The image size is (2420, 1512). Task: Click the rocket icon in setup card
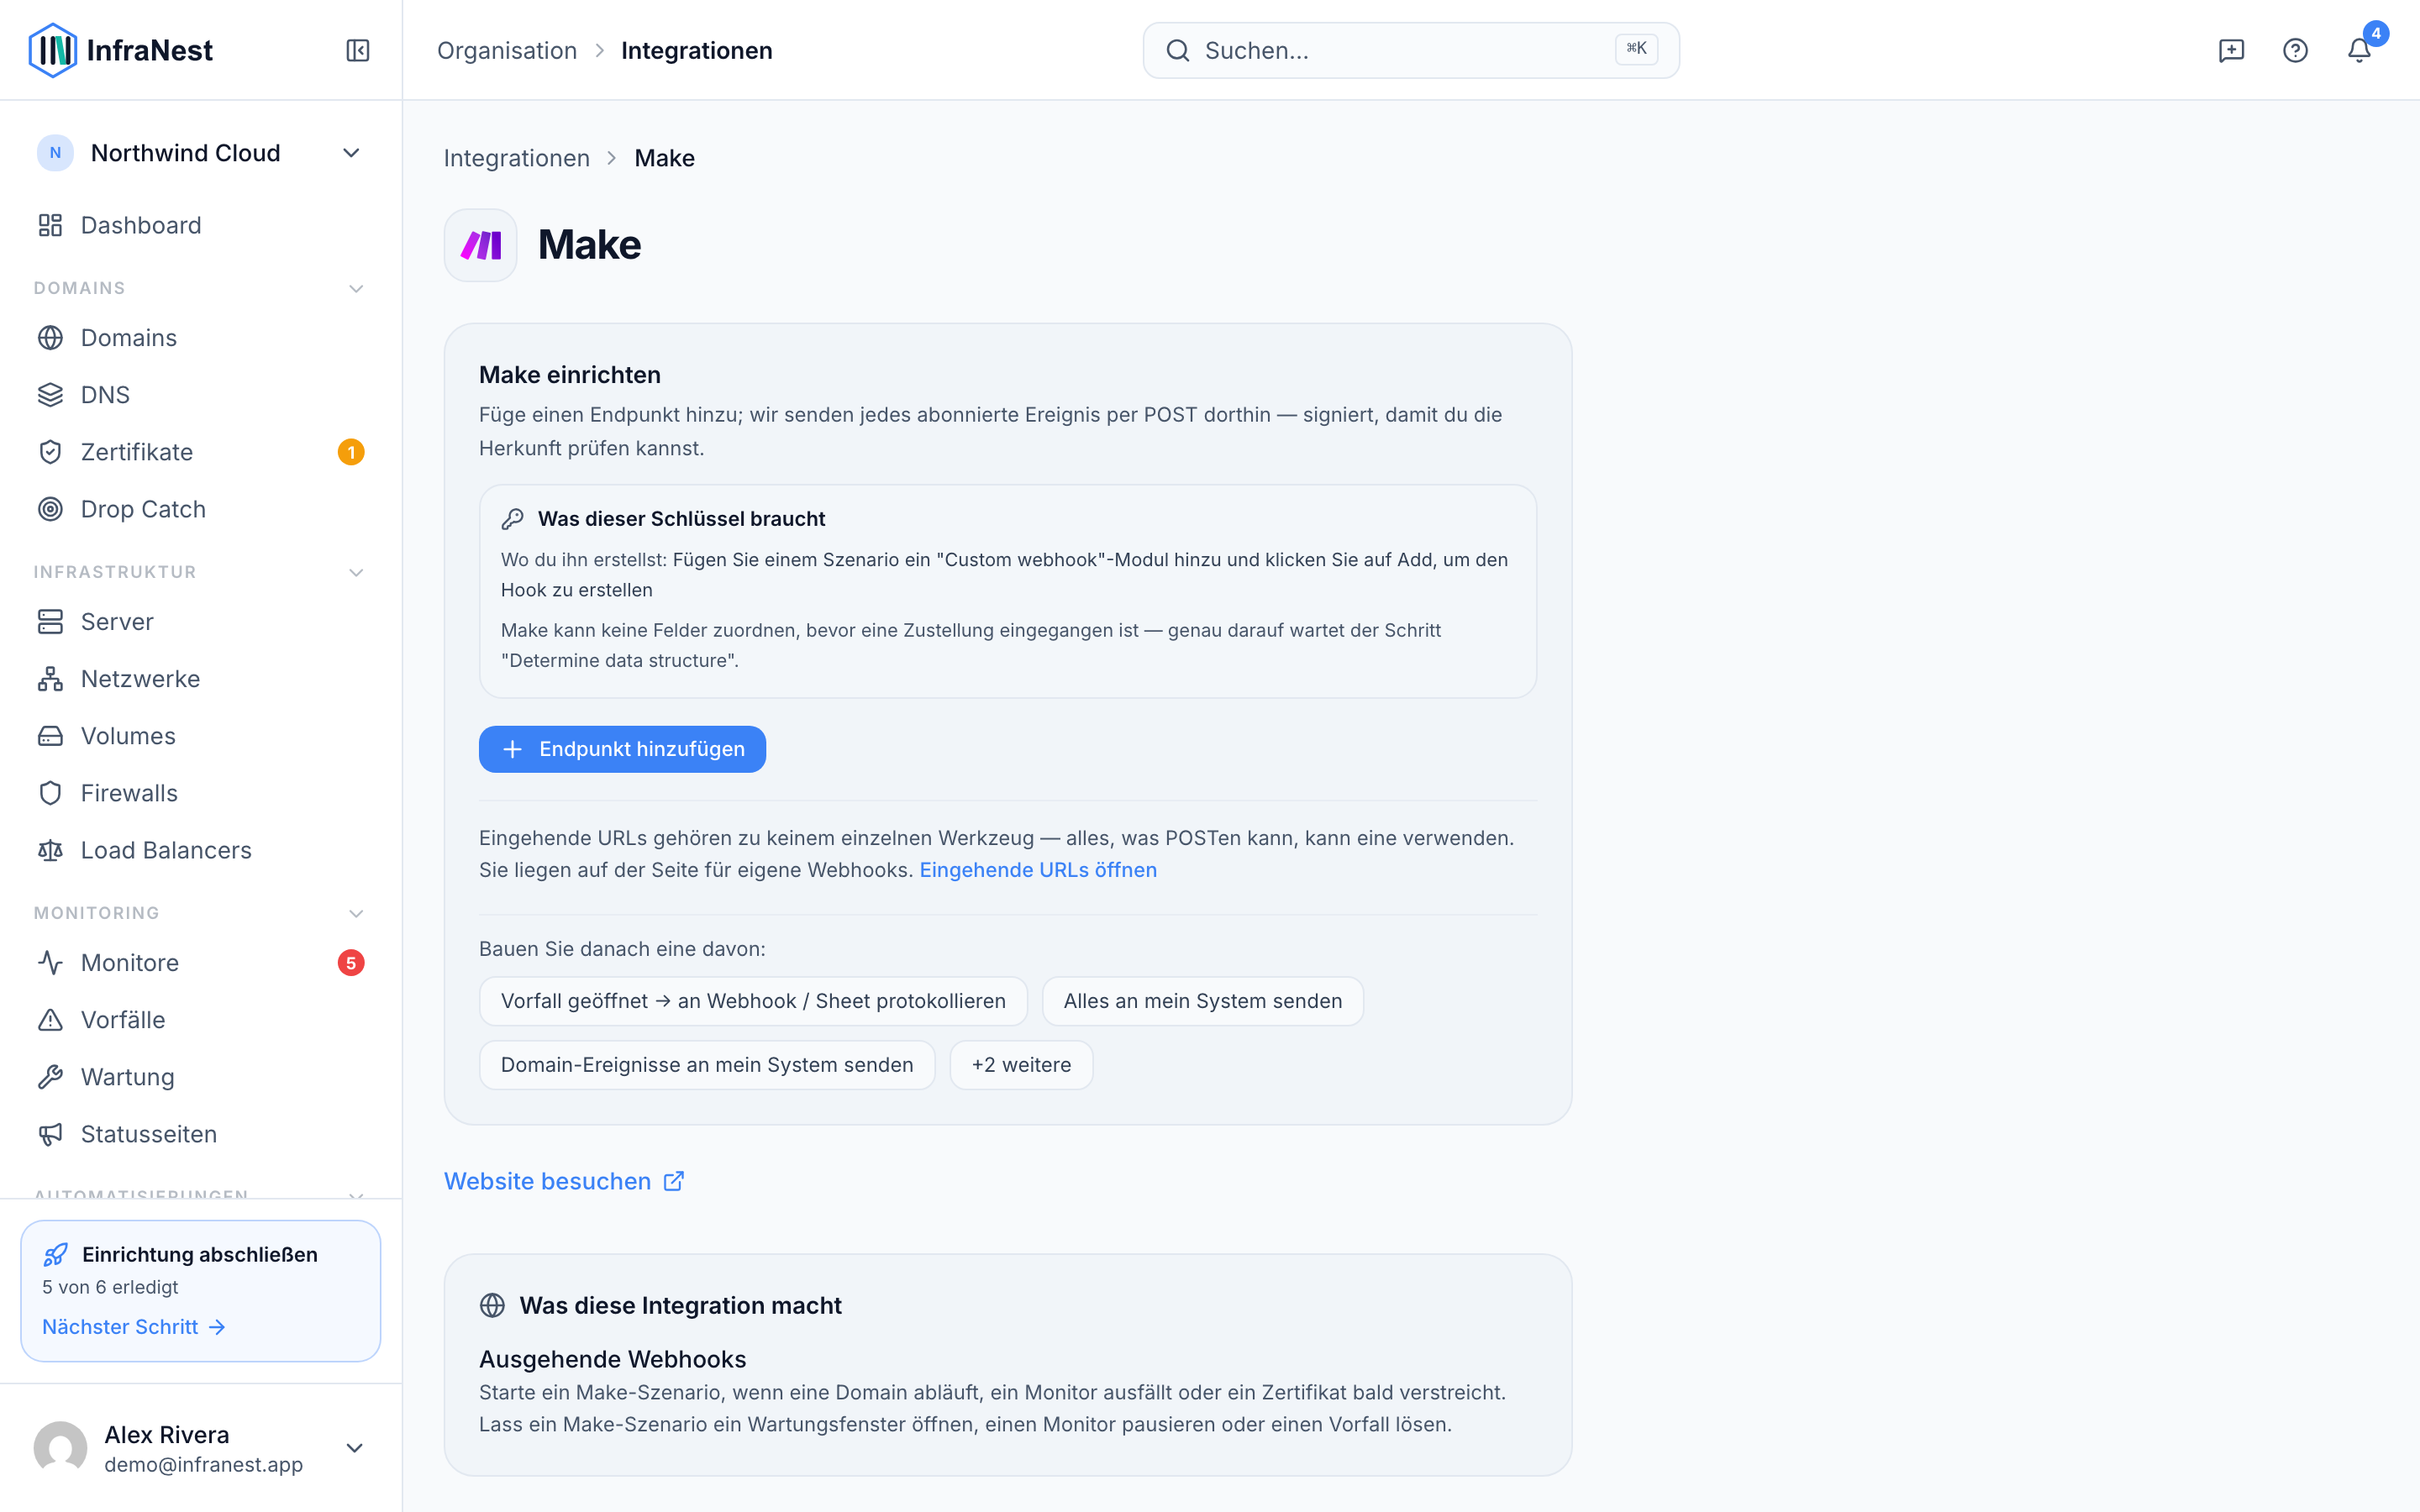click(56, 1254)
